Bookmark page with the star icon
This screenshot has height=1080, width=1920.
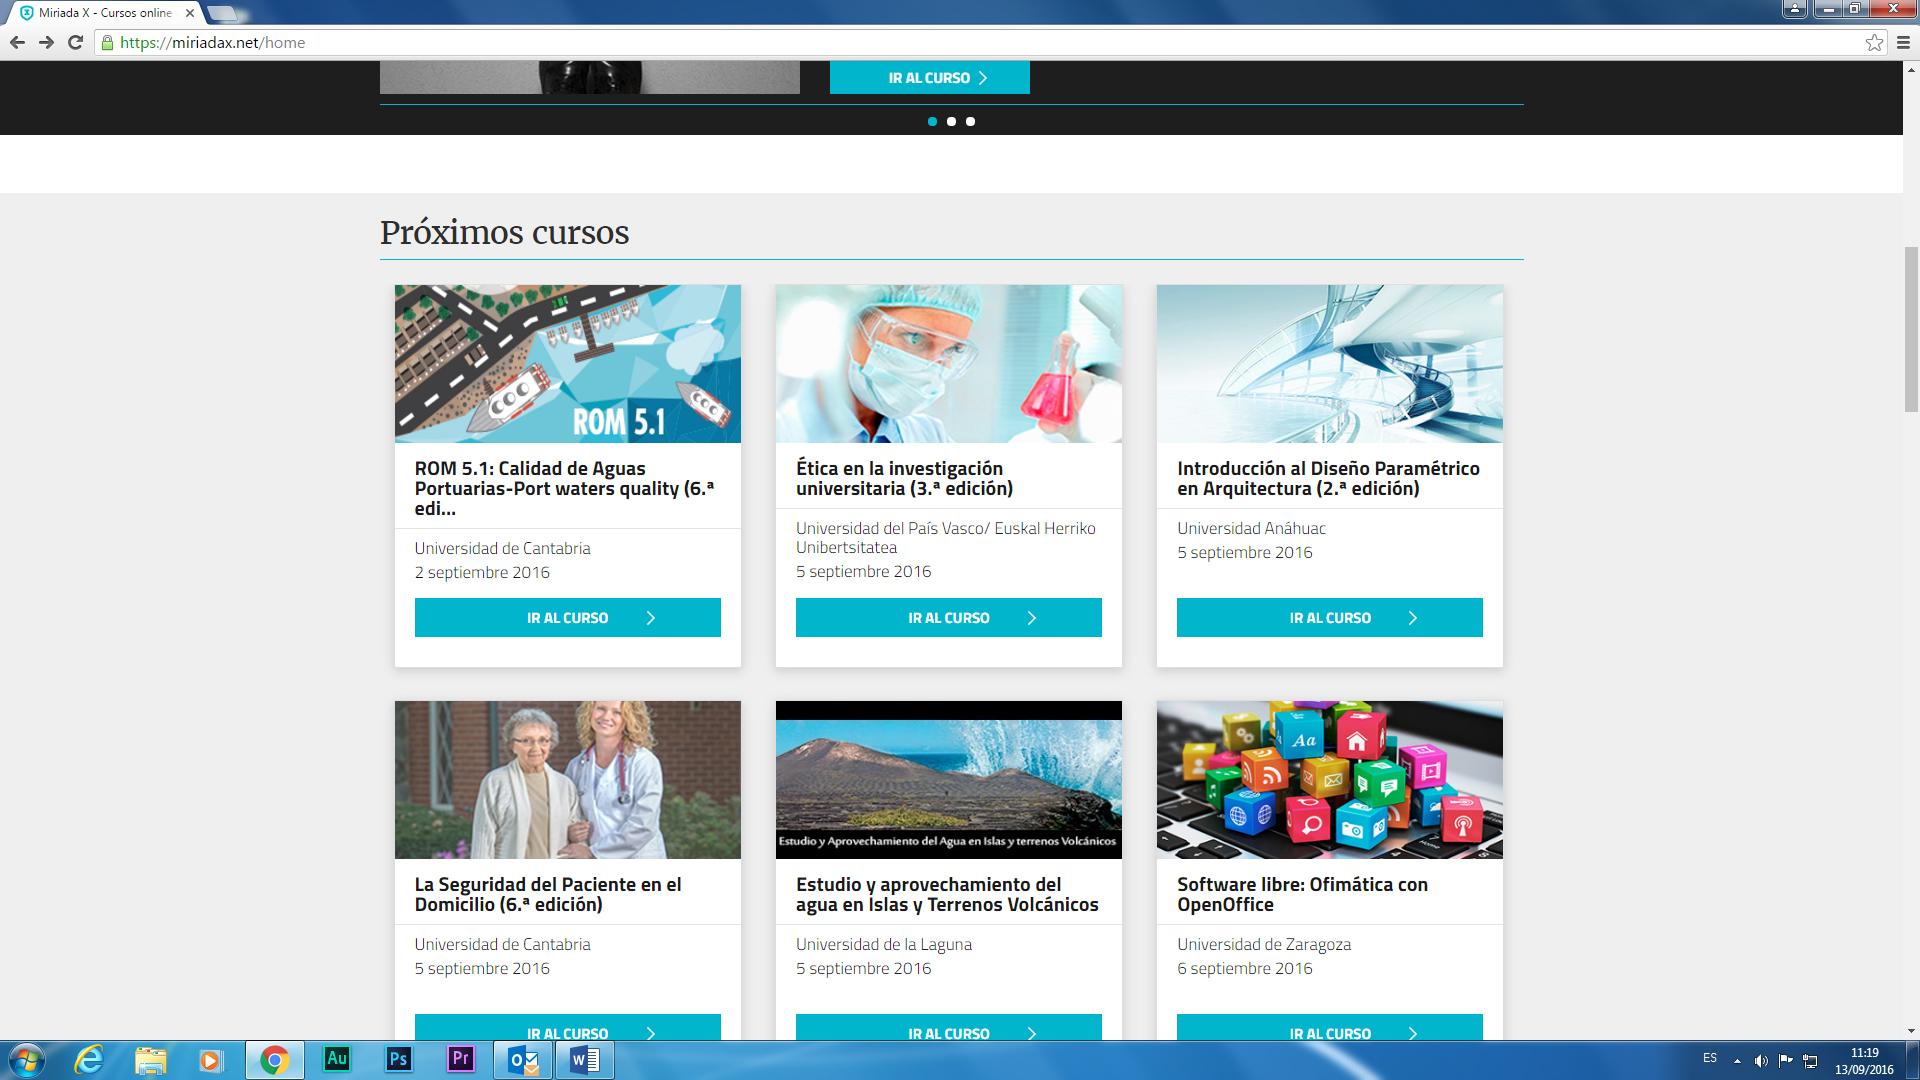[x=1874, y=42]
